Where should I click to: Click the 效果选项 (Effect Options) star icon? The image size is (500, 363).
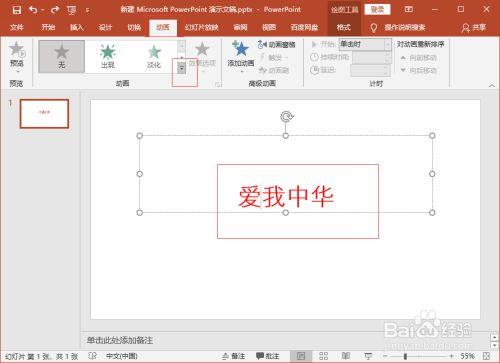(202, 49)
